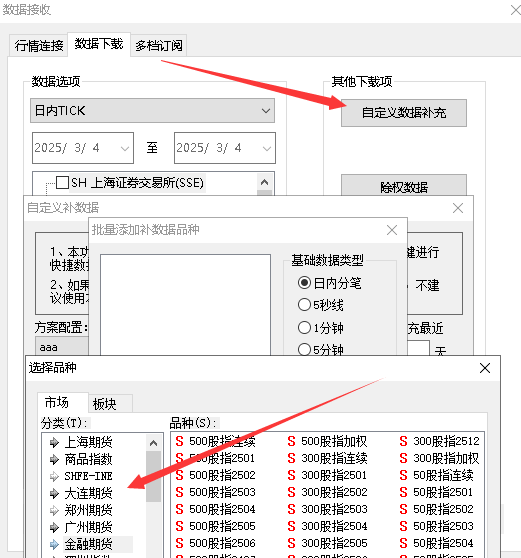This screenshot has height=558, width=521.
Task: Open the start date picker dropdown
Action: (x=125, y=148)
